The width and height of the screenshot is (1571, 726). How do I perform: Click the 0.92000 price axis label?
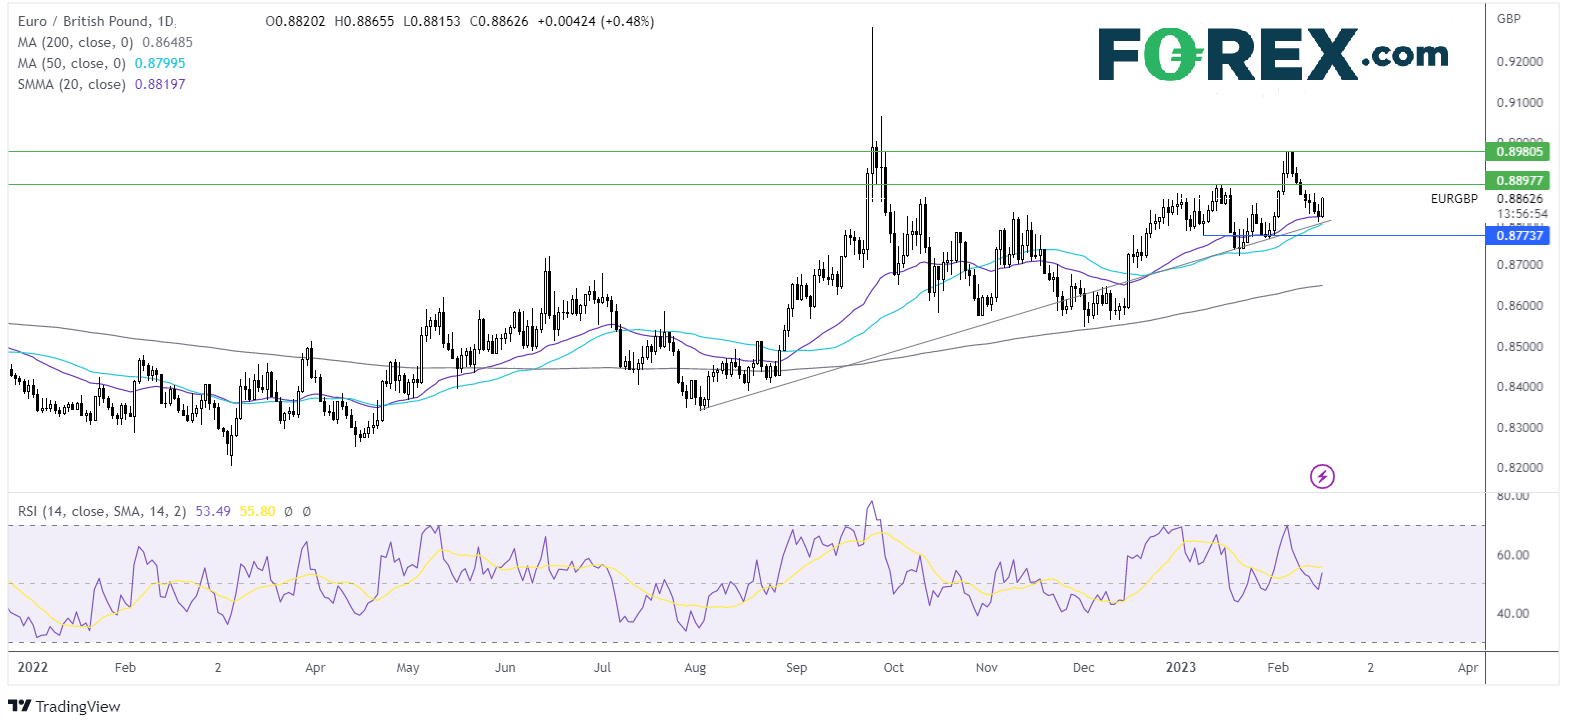click(x=1520, y=62)
